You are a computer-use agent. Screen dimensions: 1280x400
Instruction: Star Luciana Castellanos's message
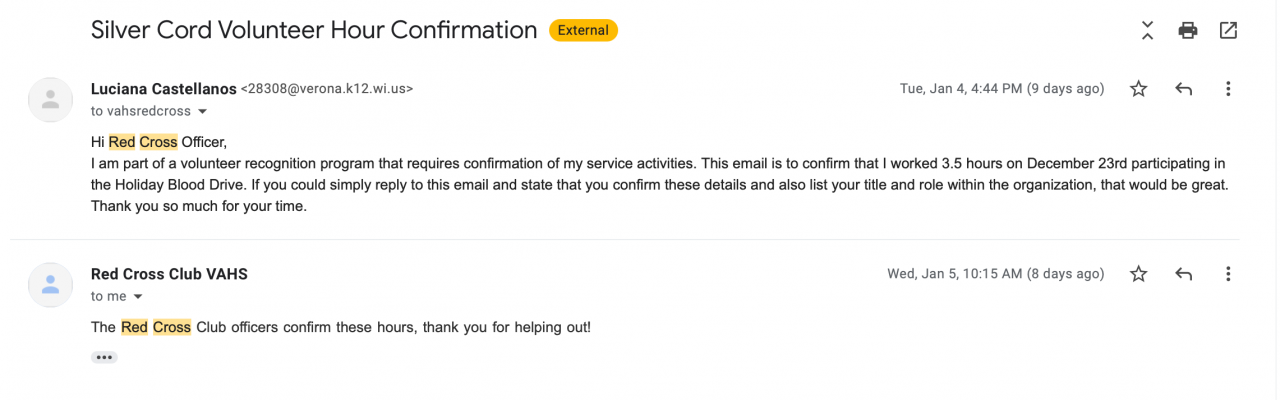(1138, 89)
